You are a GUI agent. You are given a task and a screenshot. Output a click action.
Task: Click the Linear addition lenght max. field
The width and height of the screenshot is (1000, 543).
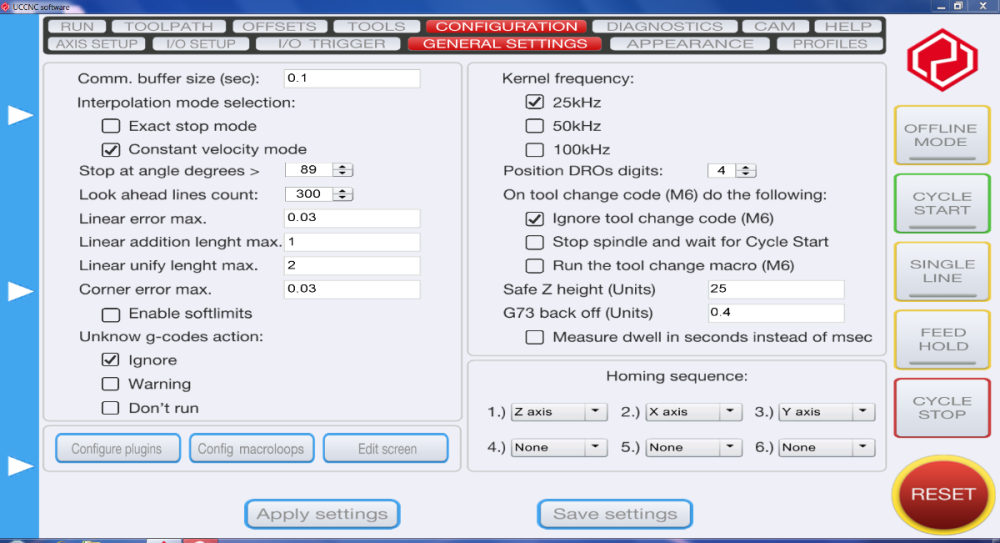pos(352,242)
